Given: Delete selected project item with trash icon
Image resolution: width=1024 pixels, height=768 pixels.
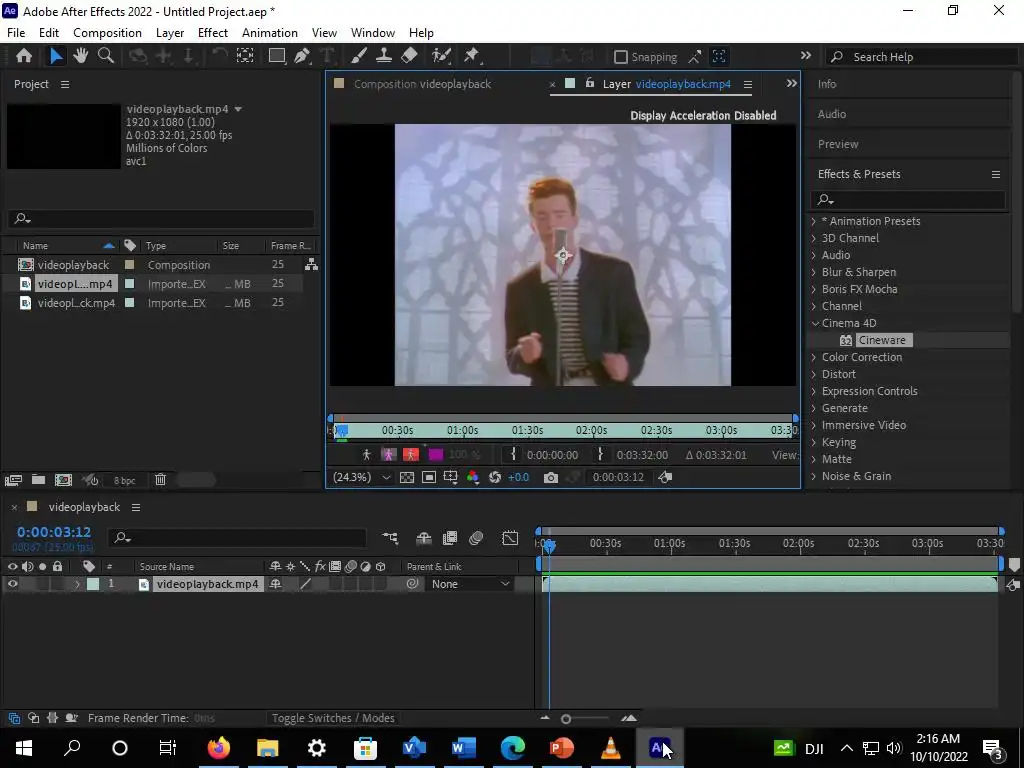Looking at the screenshot, I should point(160,480).
